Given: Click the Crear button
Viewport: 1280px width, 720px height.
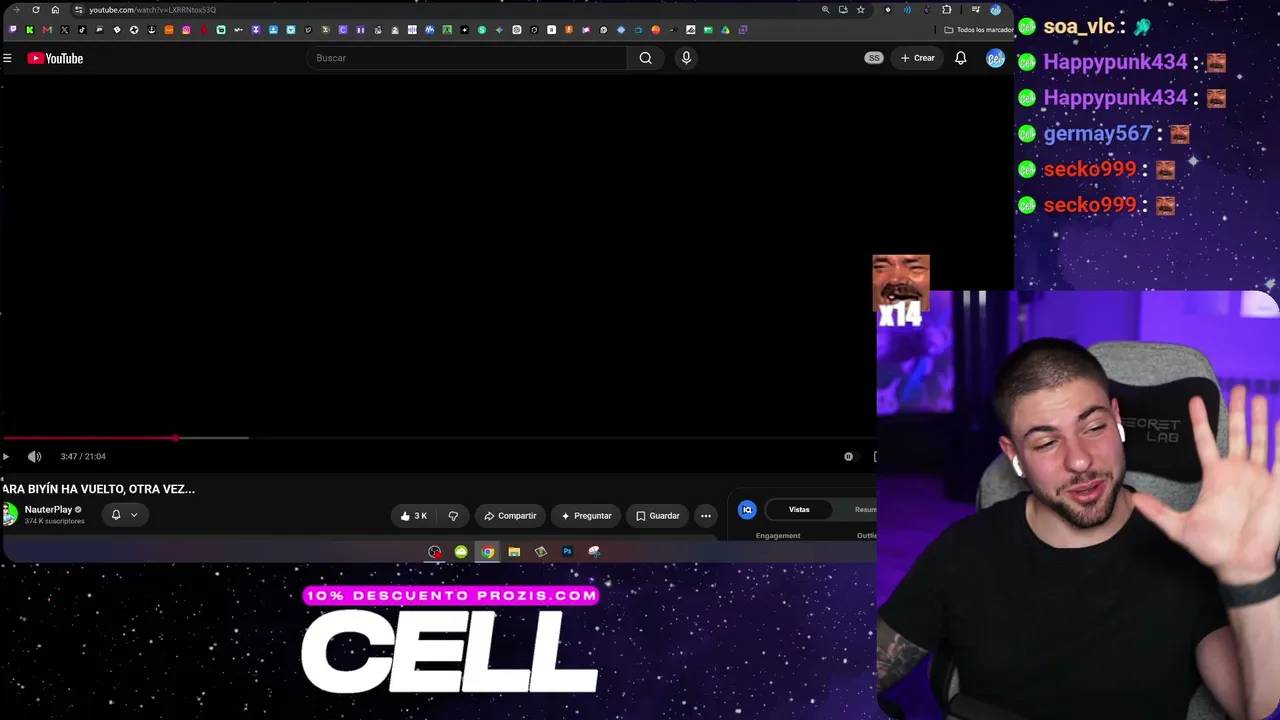Looking at the screenshot, I should 917,58.
